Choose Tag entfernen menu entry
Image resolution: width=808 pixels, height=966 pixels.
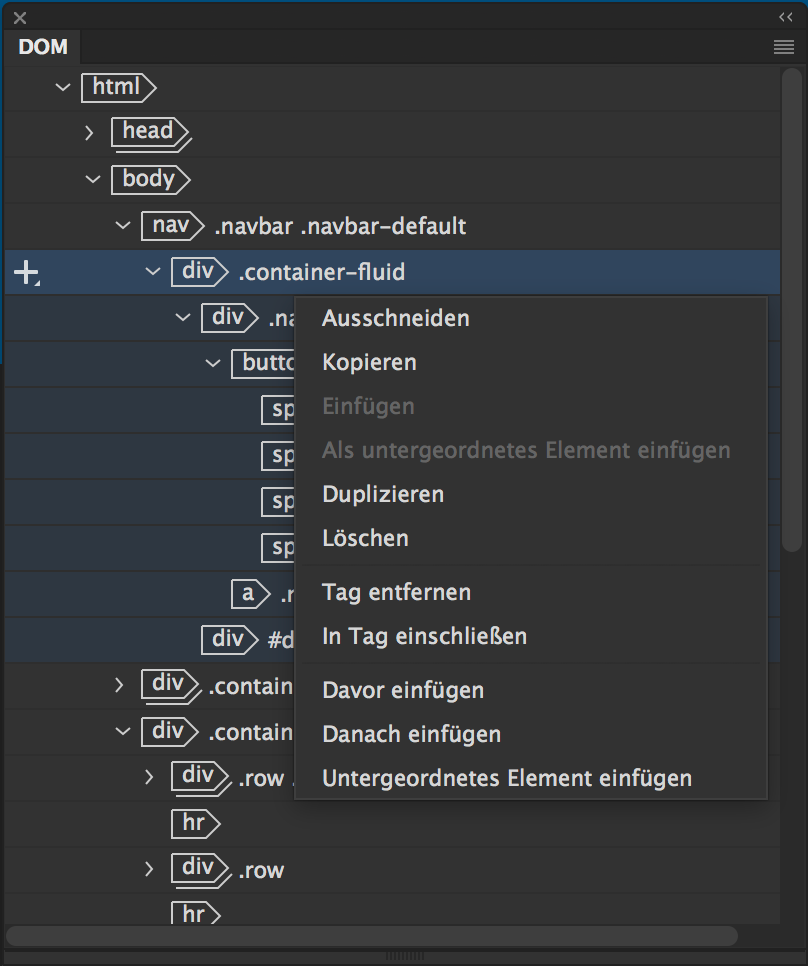click(x=396, y=592)
